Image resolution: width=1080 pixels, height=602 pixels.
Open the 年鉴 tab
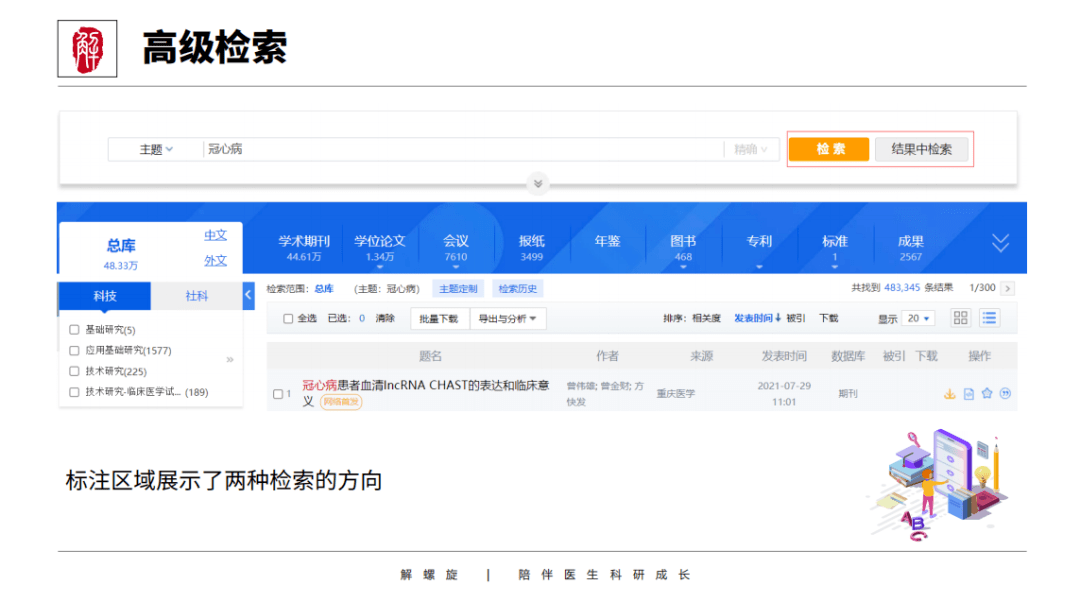pyautogui.click(x=607, y=242)
